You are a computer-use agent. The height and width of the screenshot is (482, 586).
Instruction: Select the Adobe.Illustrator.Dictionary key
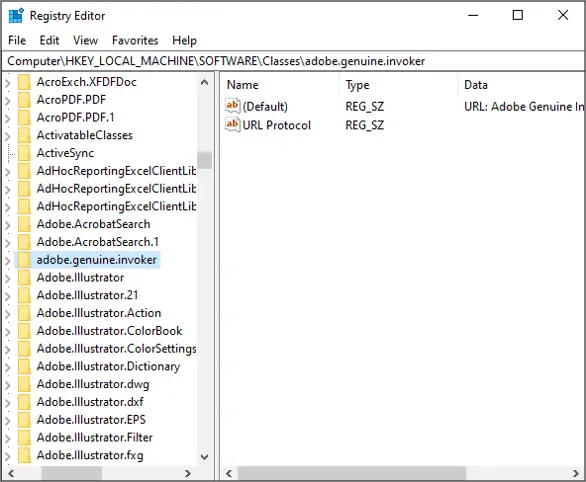pos(108,366)
